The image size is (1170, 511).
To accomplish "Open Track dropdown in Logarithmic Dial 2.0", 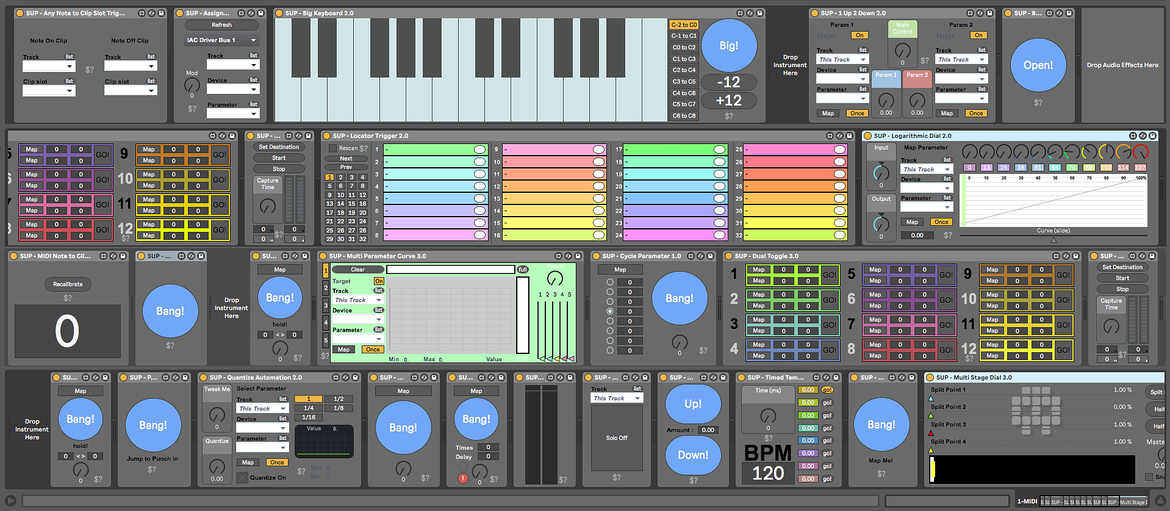I will pos(927,169).
